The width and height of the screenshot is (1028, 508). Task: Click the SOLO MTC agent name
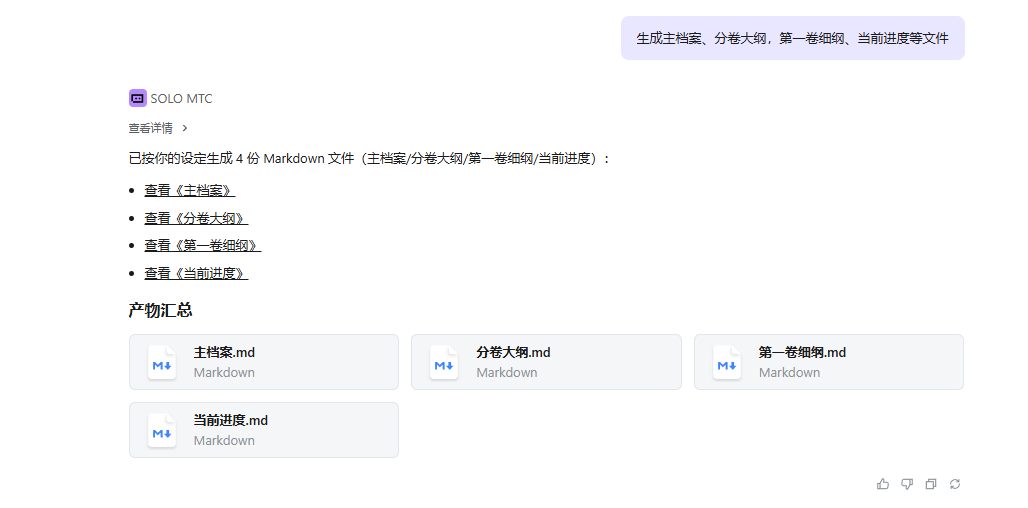tap(181, 98)
